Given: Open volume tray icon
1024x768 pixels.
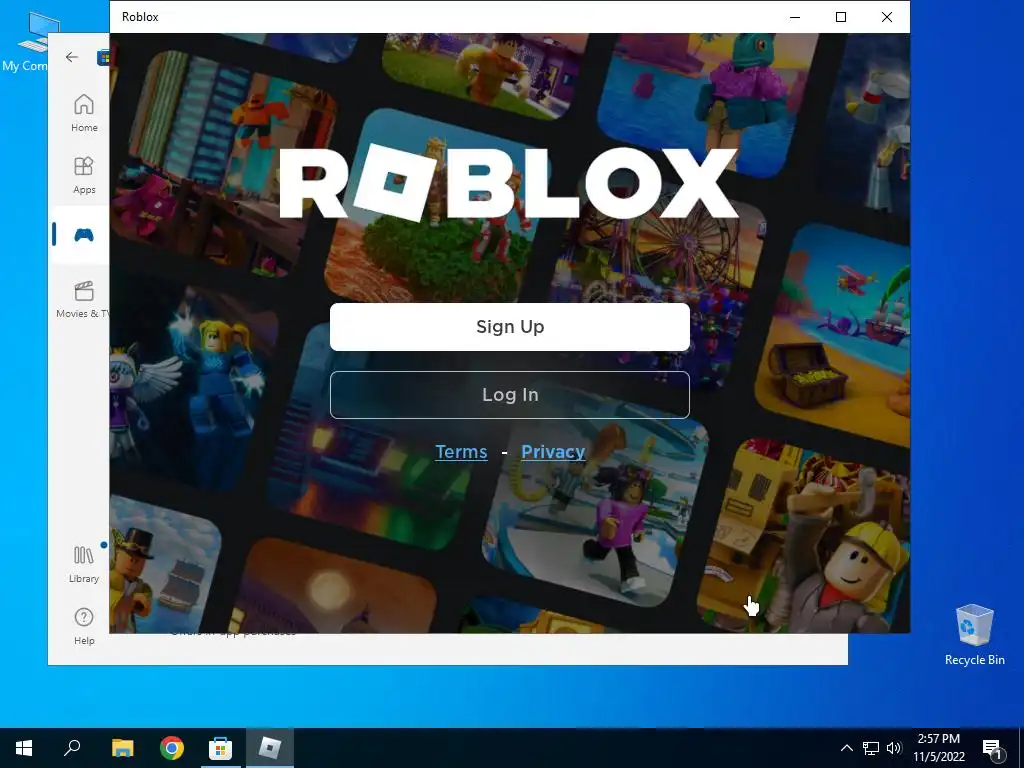Looking at the screenshot, I should click(x=894, y=748).
